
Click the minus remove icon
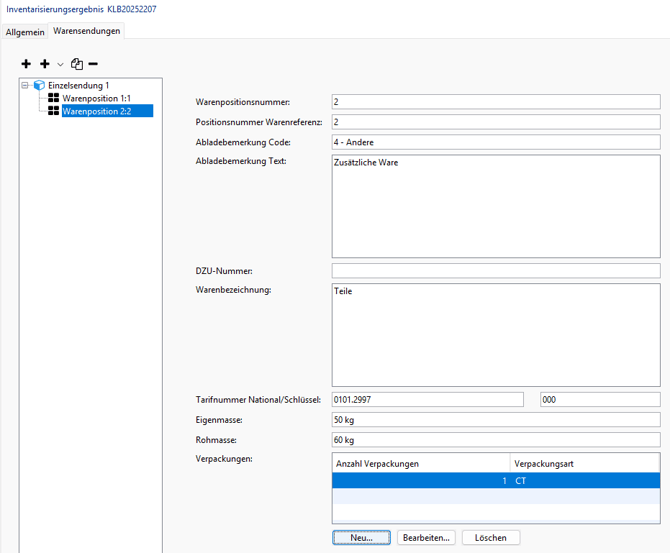pos(93,64)
